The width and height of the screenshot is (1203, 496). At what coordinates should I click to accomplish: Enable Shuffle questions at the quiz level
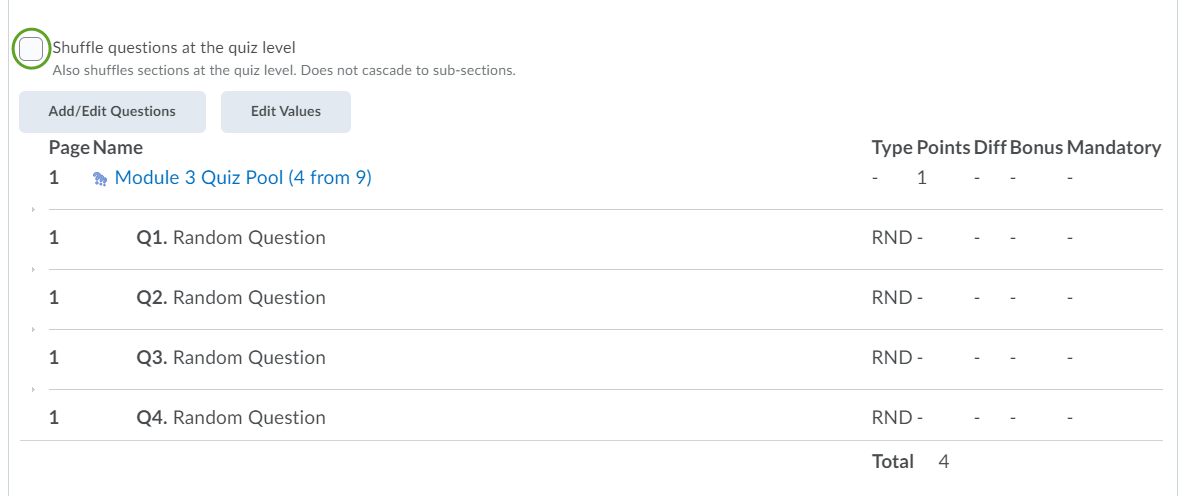(31, 48)
